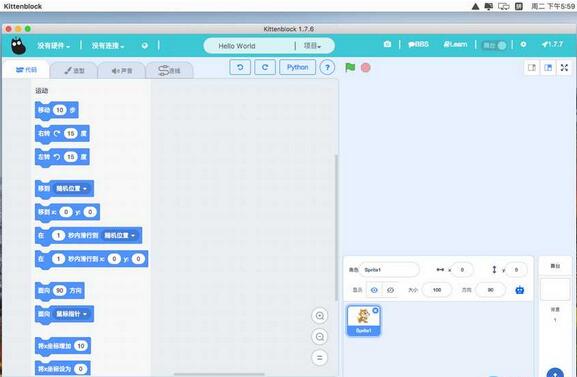Open the 没有连接 connection dropdown
The height and width of the screenshot is (377, 577).
point(107,46)
